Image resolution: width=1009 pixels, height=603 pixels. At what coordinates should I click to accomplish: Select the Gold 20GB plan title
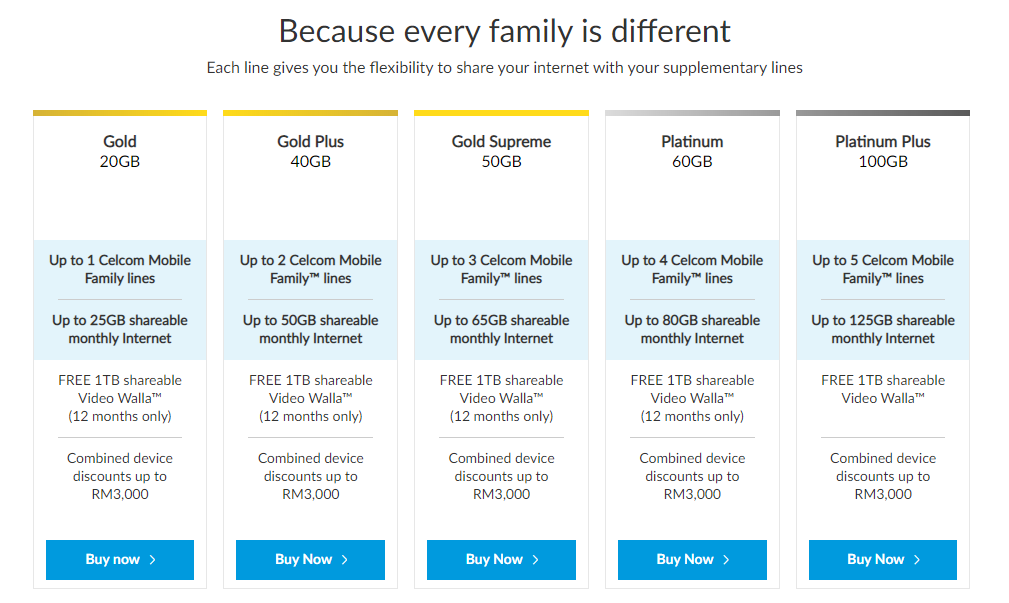[120, 151]
